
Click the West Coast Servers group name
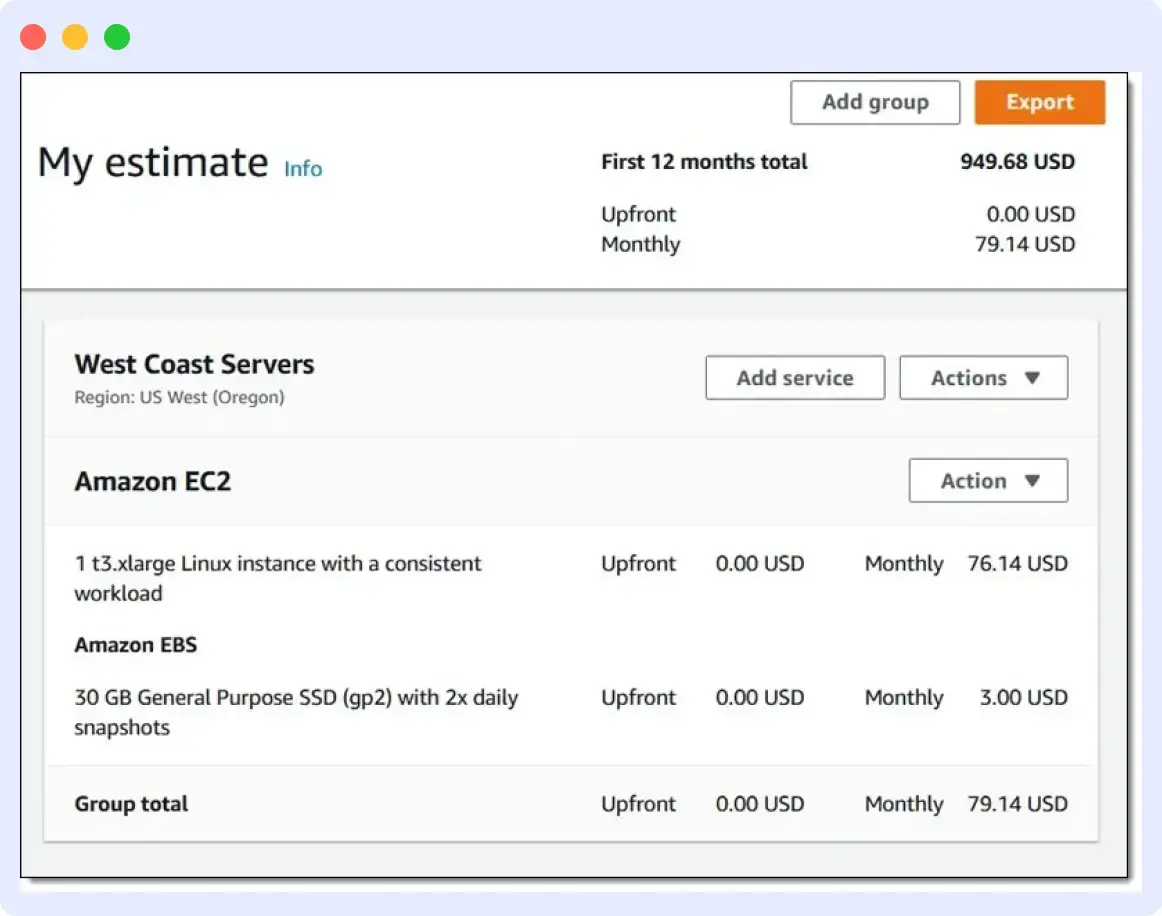pos(194,364)
